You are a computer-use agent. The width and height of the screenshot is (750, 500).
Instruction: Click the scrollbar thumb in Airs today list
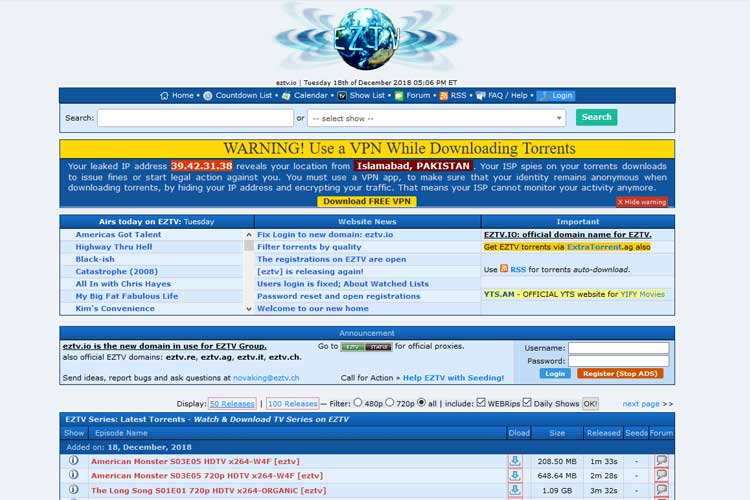click(x=249, y=245)
